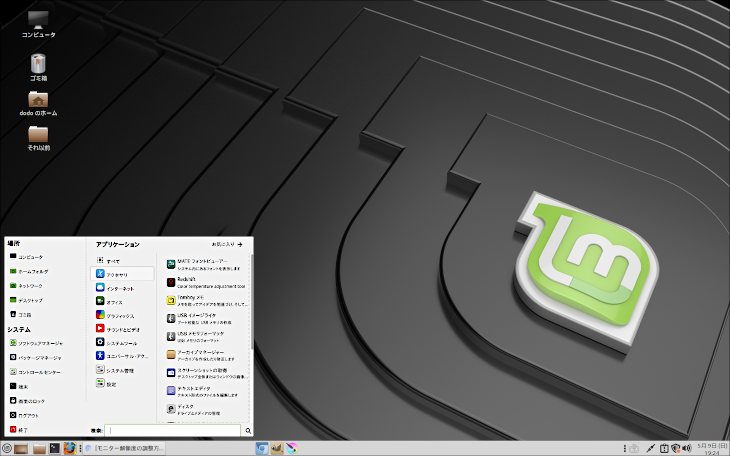The image size is (730, 456).
Task: Open the terminal launcher on the panel
Action: coord(54,449)
